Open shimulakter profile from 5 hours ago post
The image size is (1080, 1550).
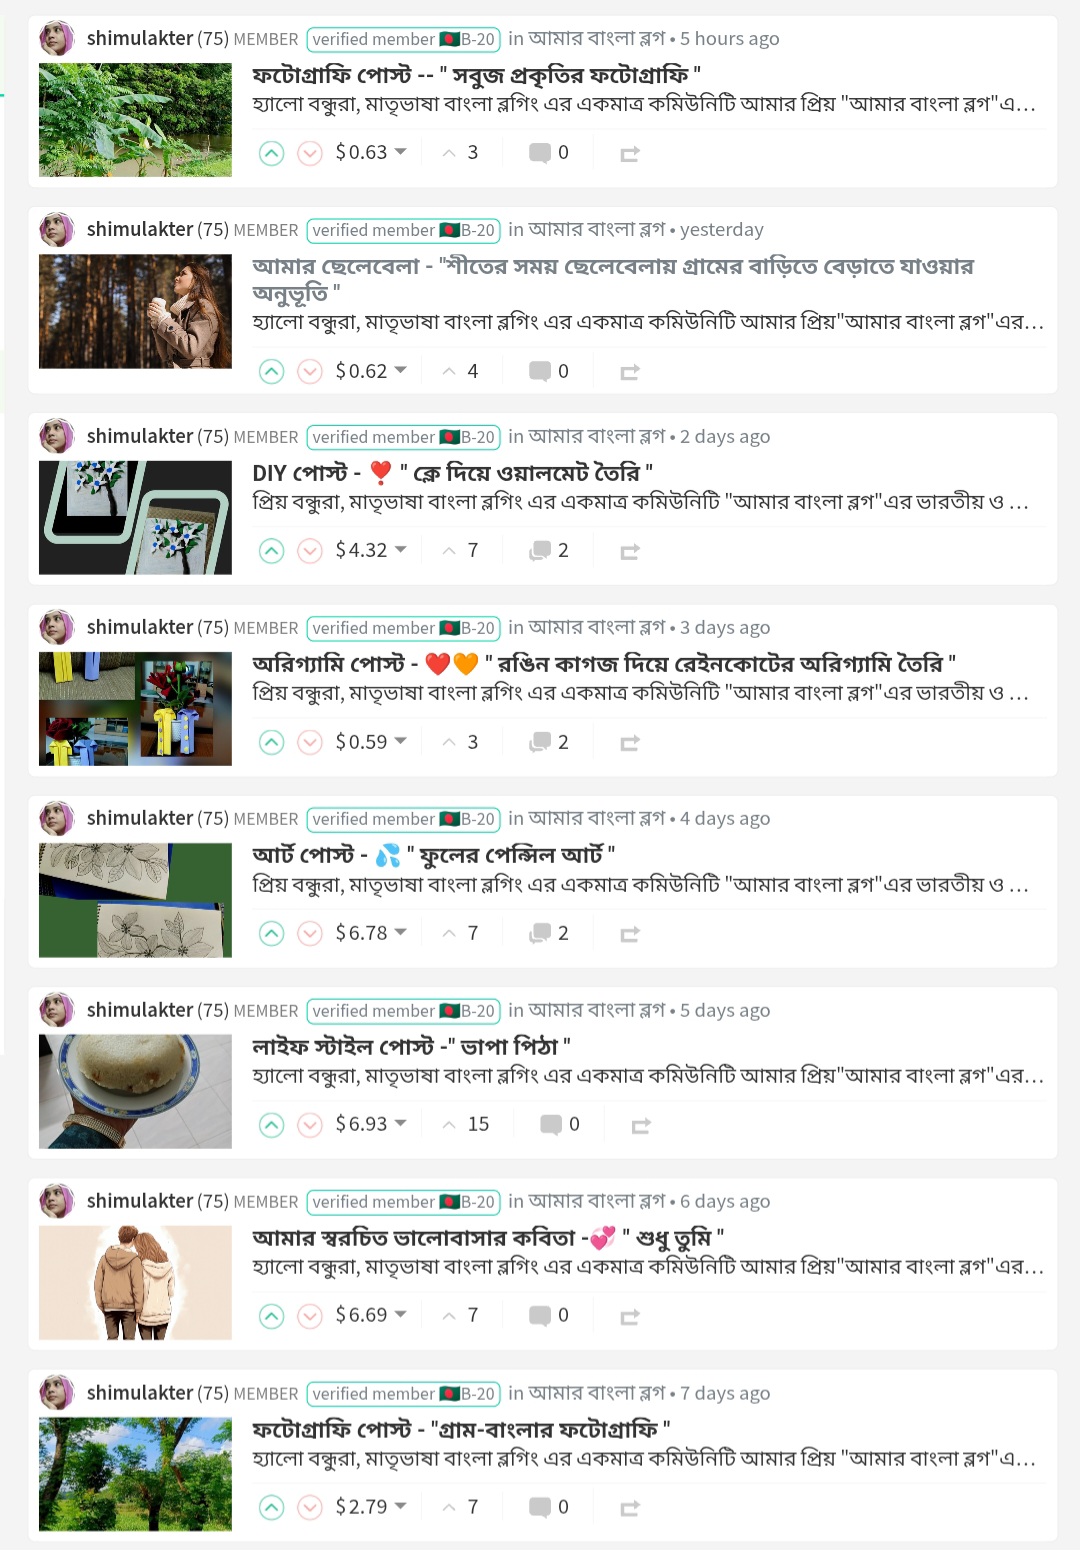140,38
